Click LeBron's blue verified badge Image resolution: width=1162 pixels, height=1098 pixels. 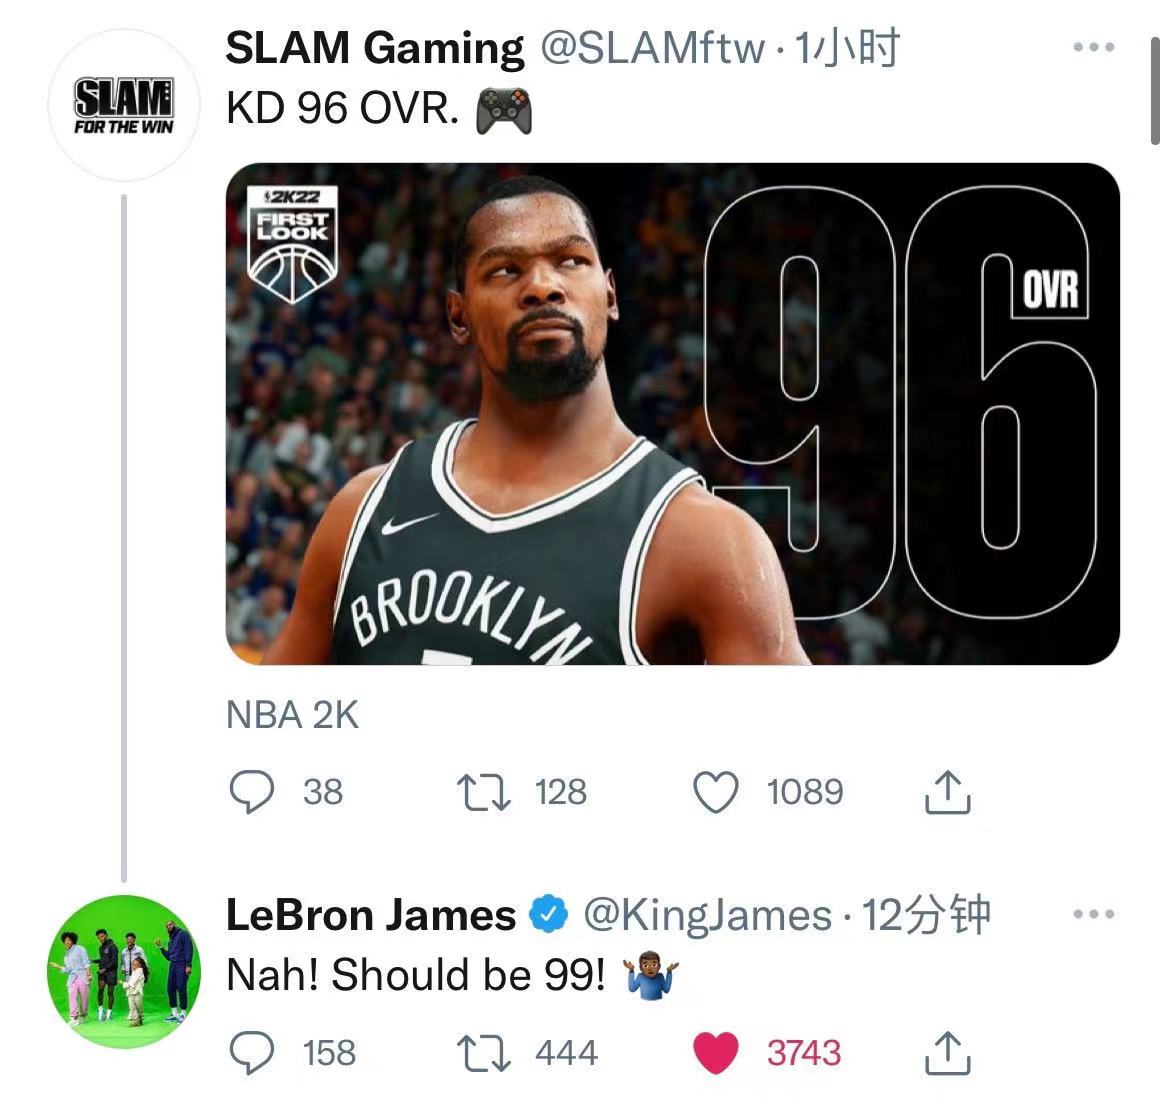[548, 914]
